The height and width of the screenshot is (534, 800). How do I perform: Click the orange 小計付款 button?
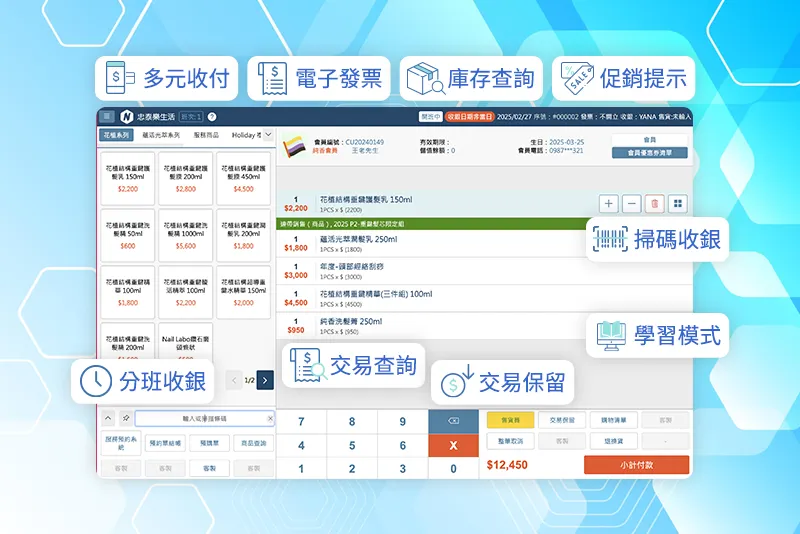click(x=636, y=465)
